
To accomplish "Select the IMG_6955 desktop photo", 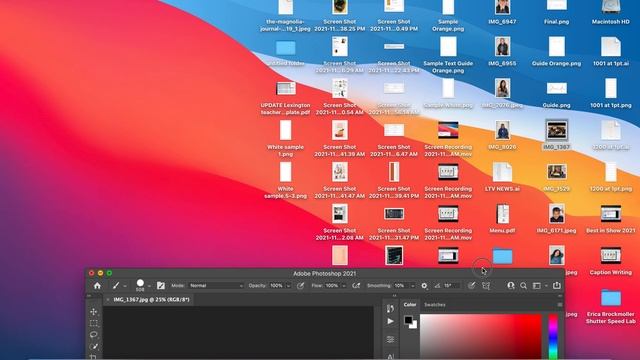I will 502,51.
